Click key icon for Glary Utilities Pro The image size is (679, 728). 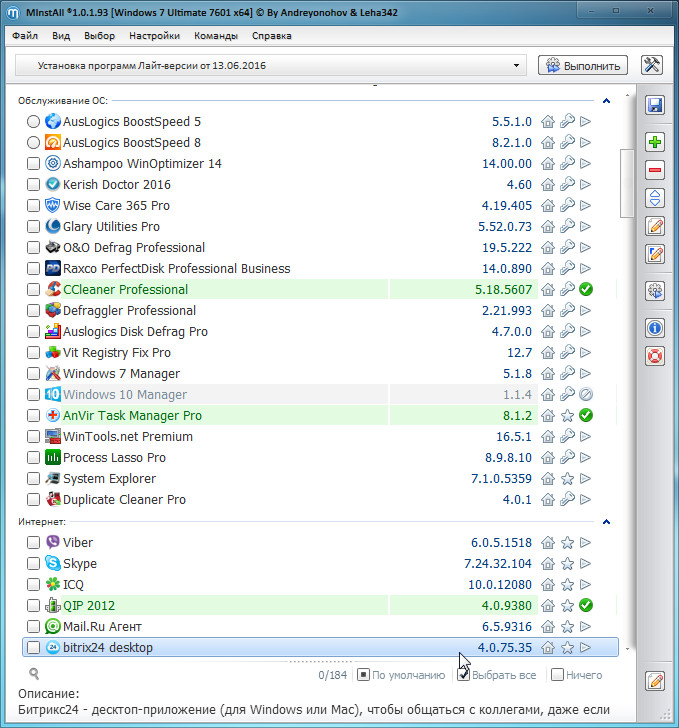tap(567, 226)
